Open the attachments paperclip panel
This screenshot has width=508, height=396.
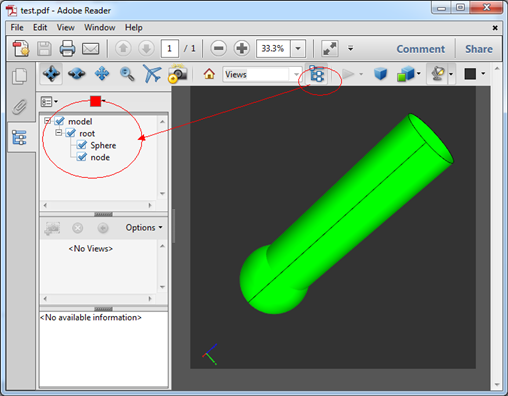(x=20, y=107)
